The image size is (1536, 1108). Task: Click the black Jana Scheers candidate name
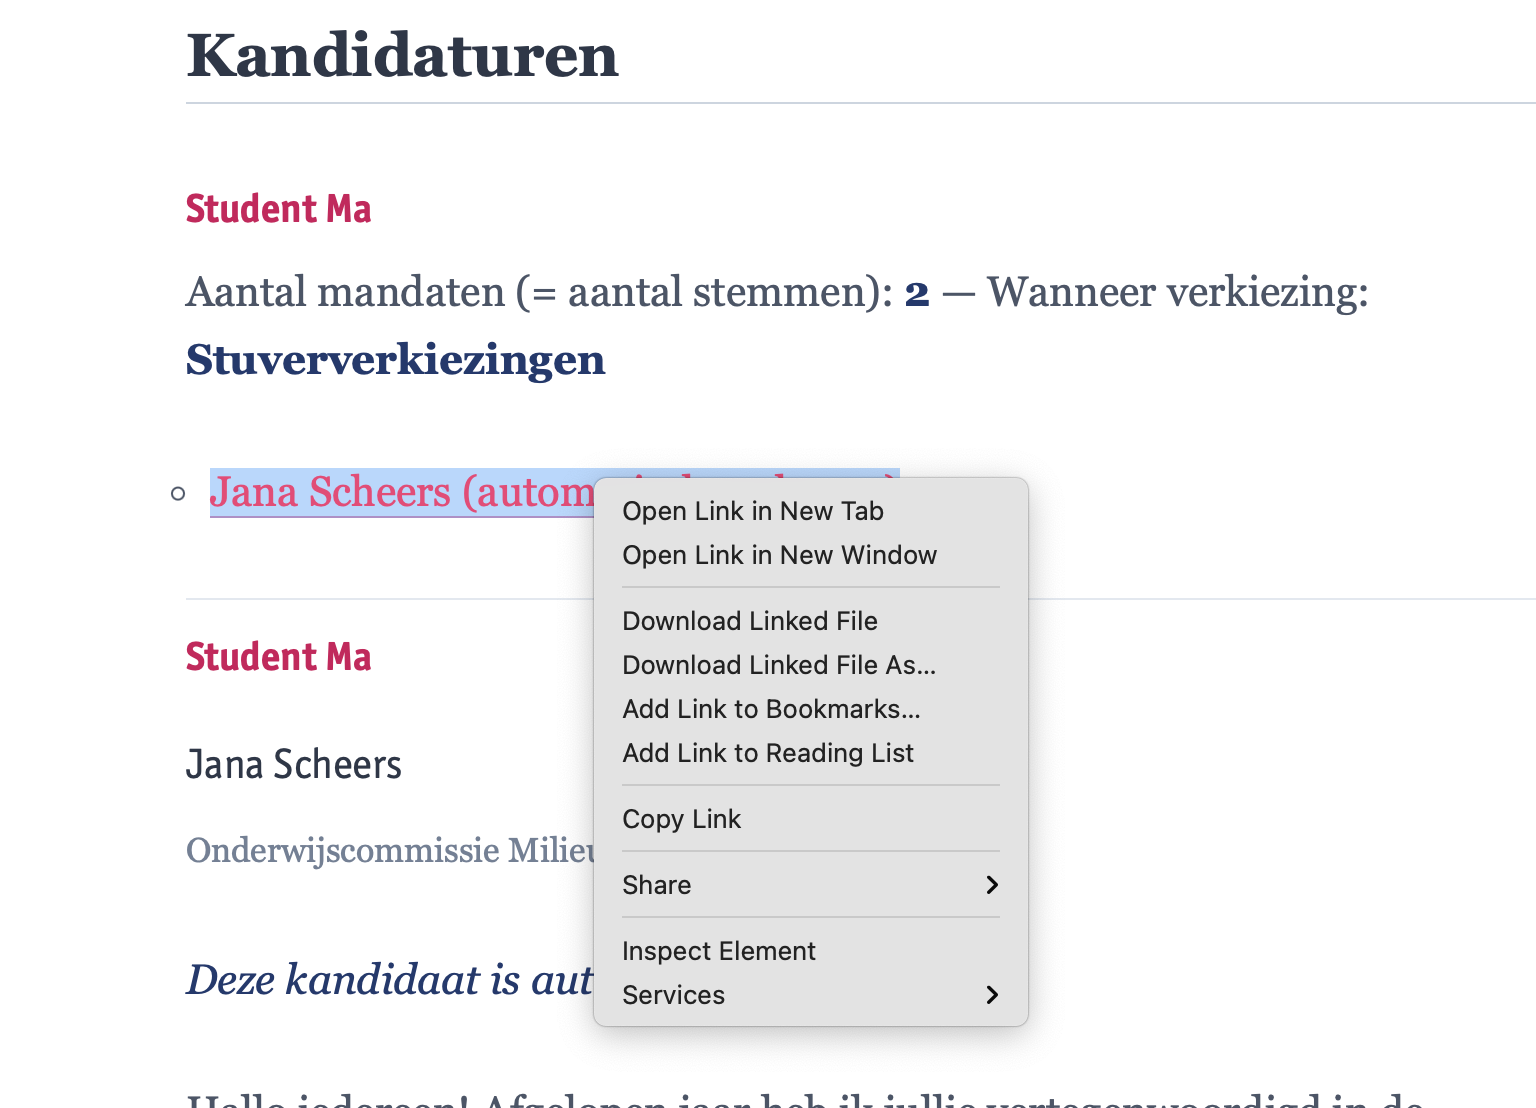pos(293,765)
